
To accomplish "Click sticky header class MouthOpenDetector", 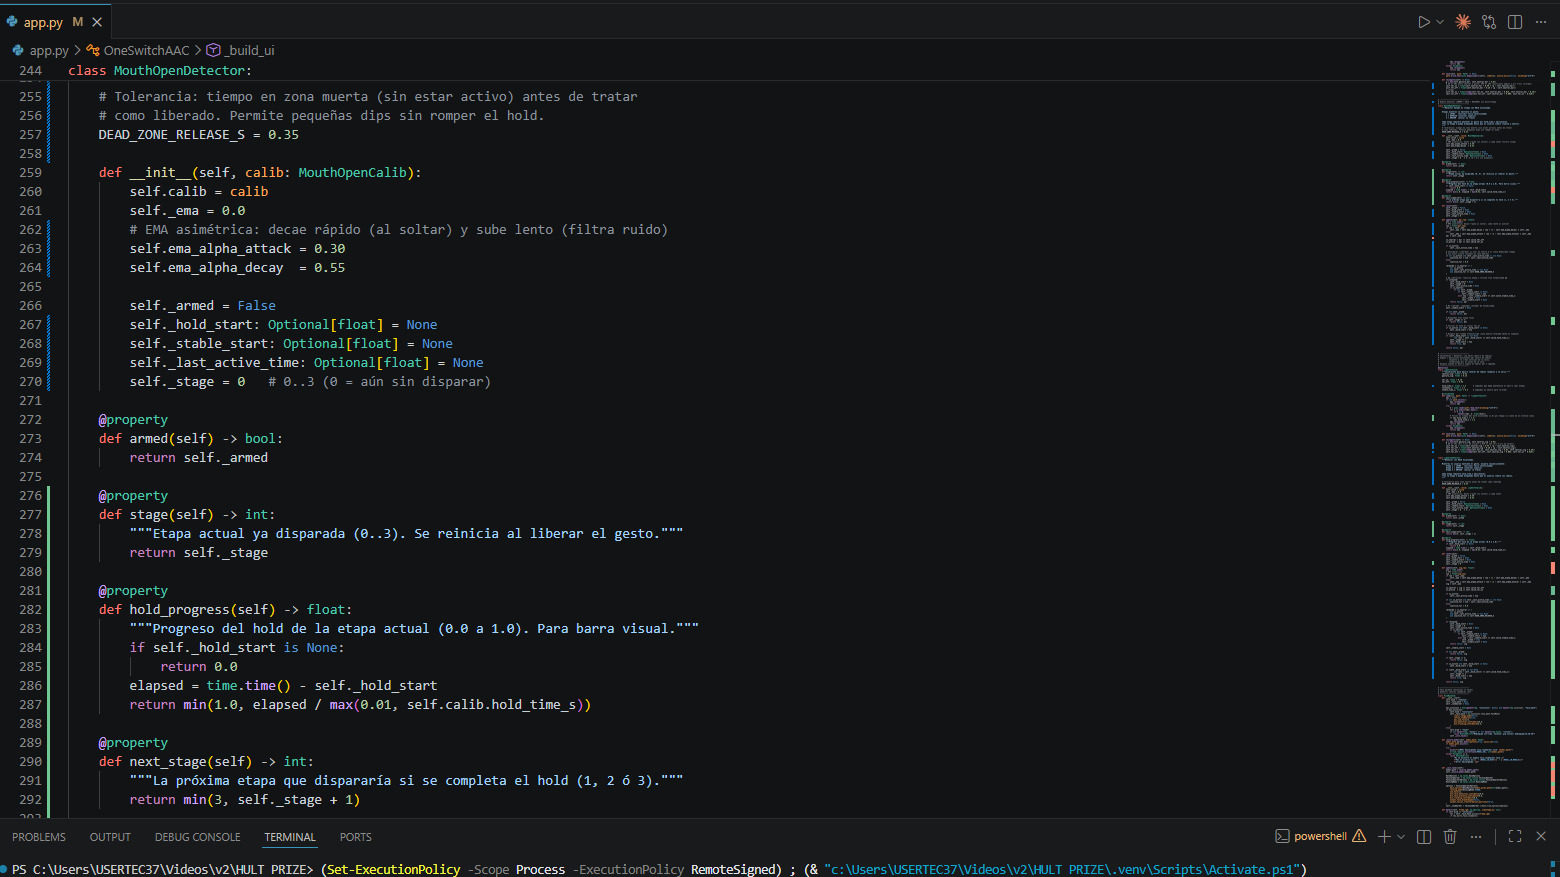I will [160, 70].
